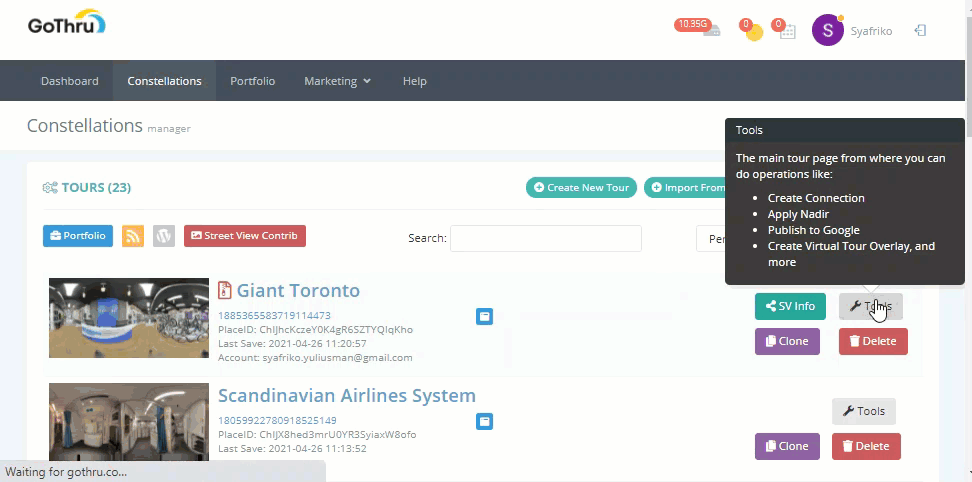
Task: Click the blue archive icon in Giant Toronto row
Action: click(x=484, y=317)
